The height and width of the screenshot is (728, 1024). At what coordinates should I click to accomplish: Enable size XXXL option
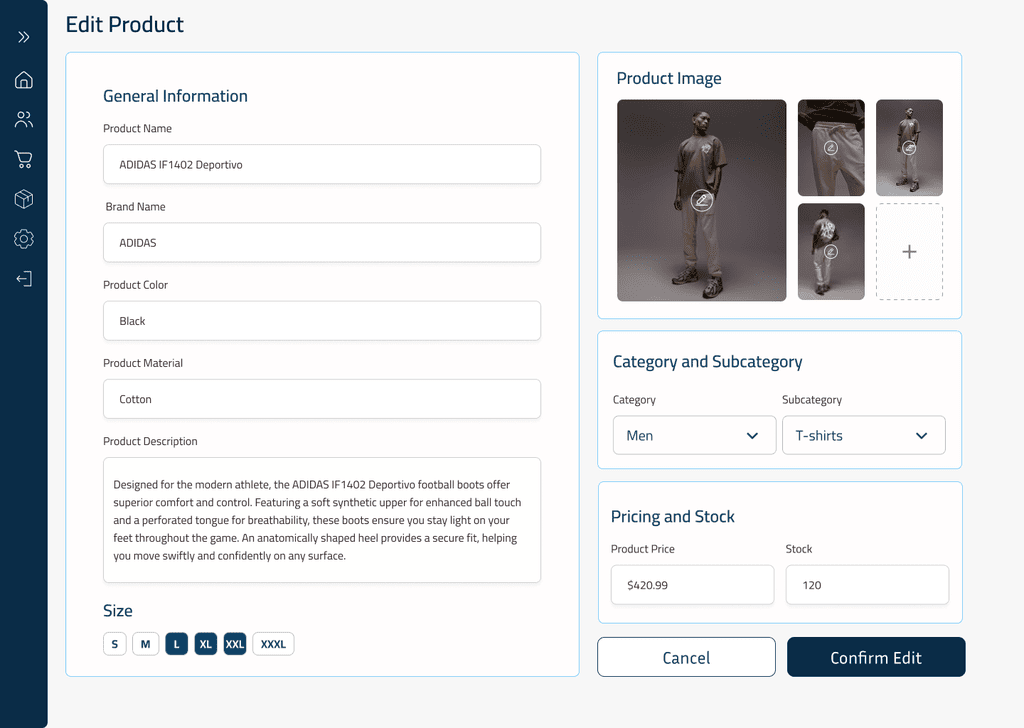[x=273, y=644]
